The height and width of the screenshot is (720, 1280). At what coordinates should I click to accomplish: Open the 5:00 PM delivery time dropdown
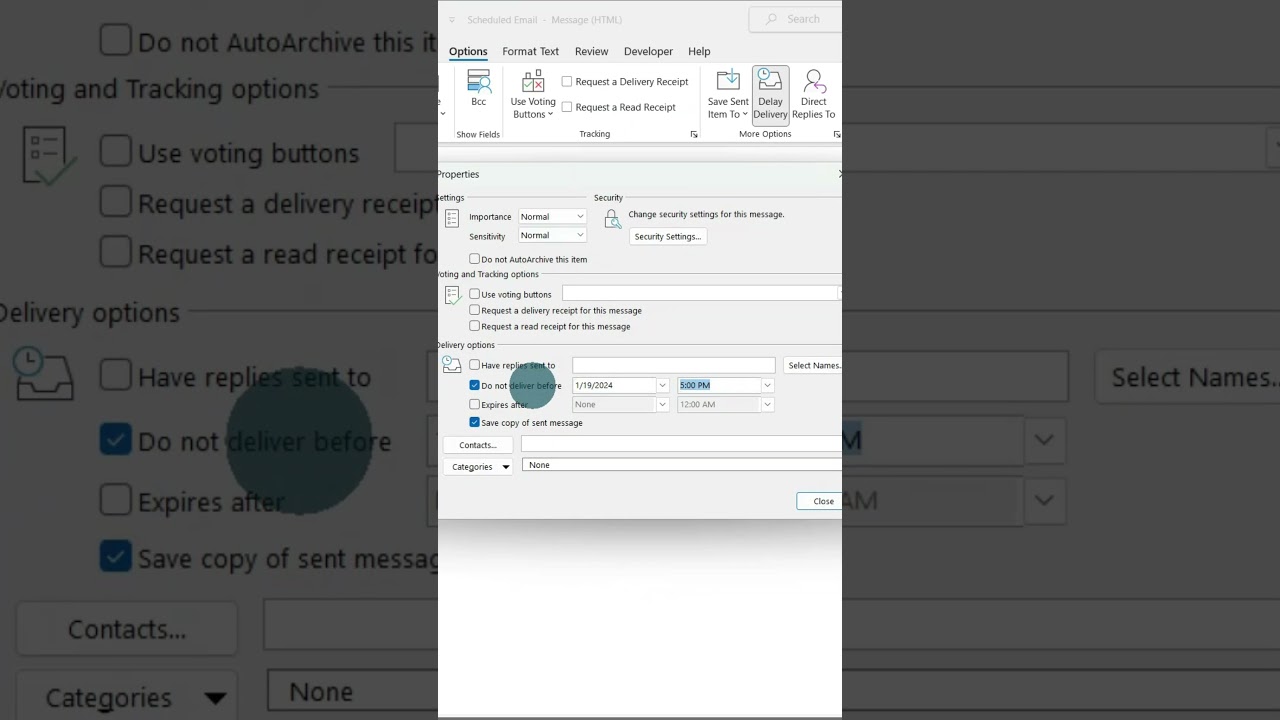(767, 385)
